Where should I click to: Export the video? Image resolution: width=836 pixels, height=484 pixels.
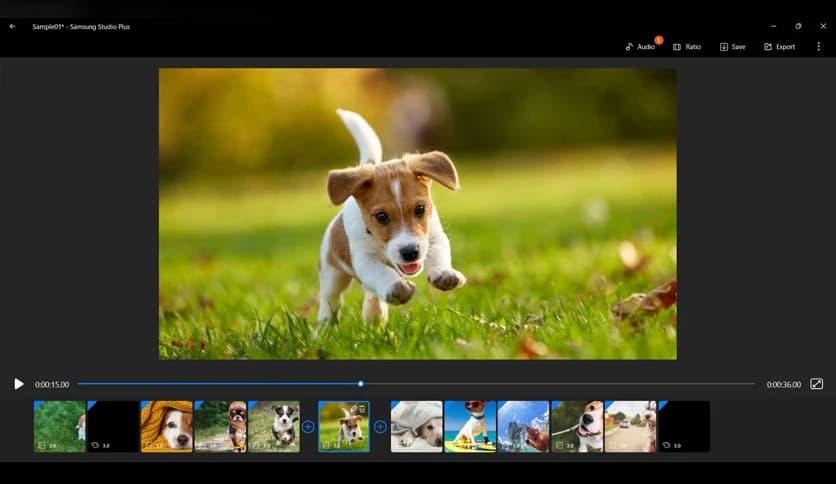tap(779, 47)
